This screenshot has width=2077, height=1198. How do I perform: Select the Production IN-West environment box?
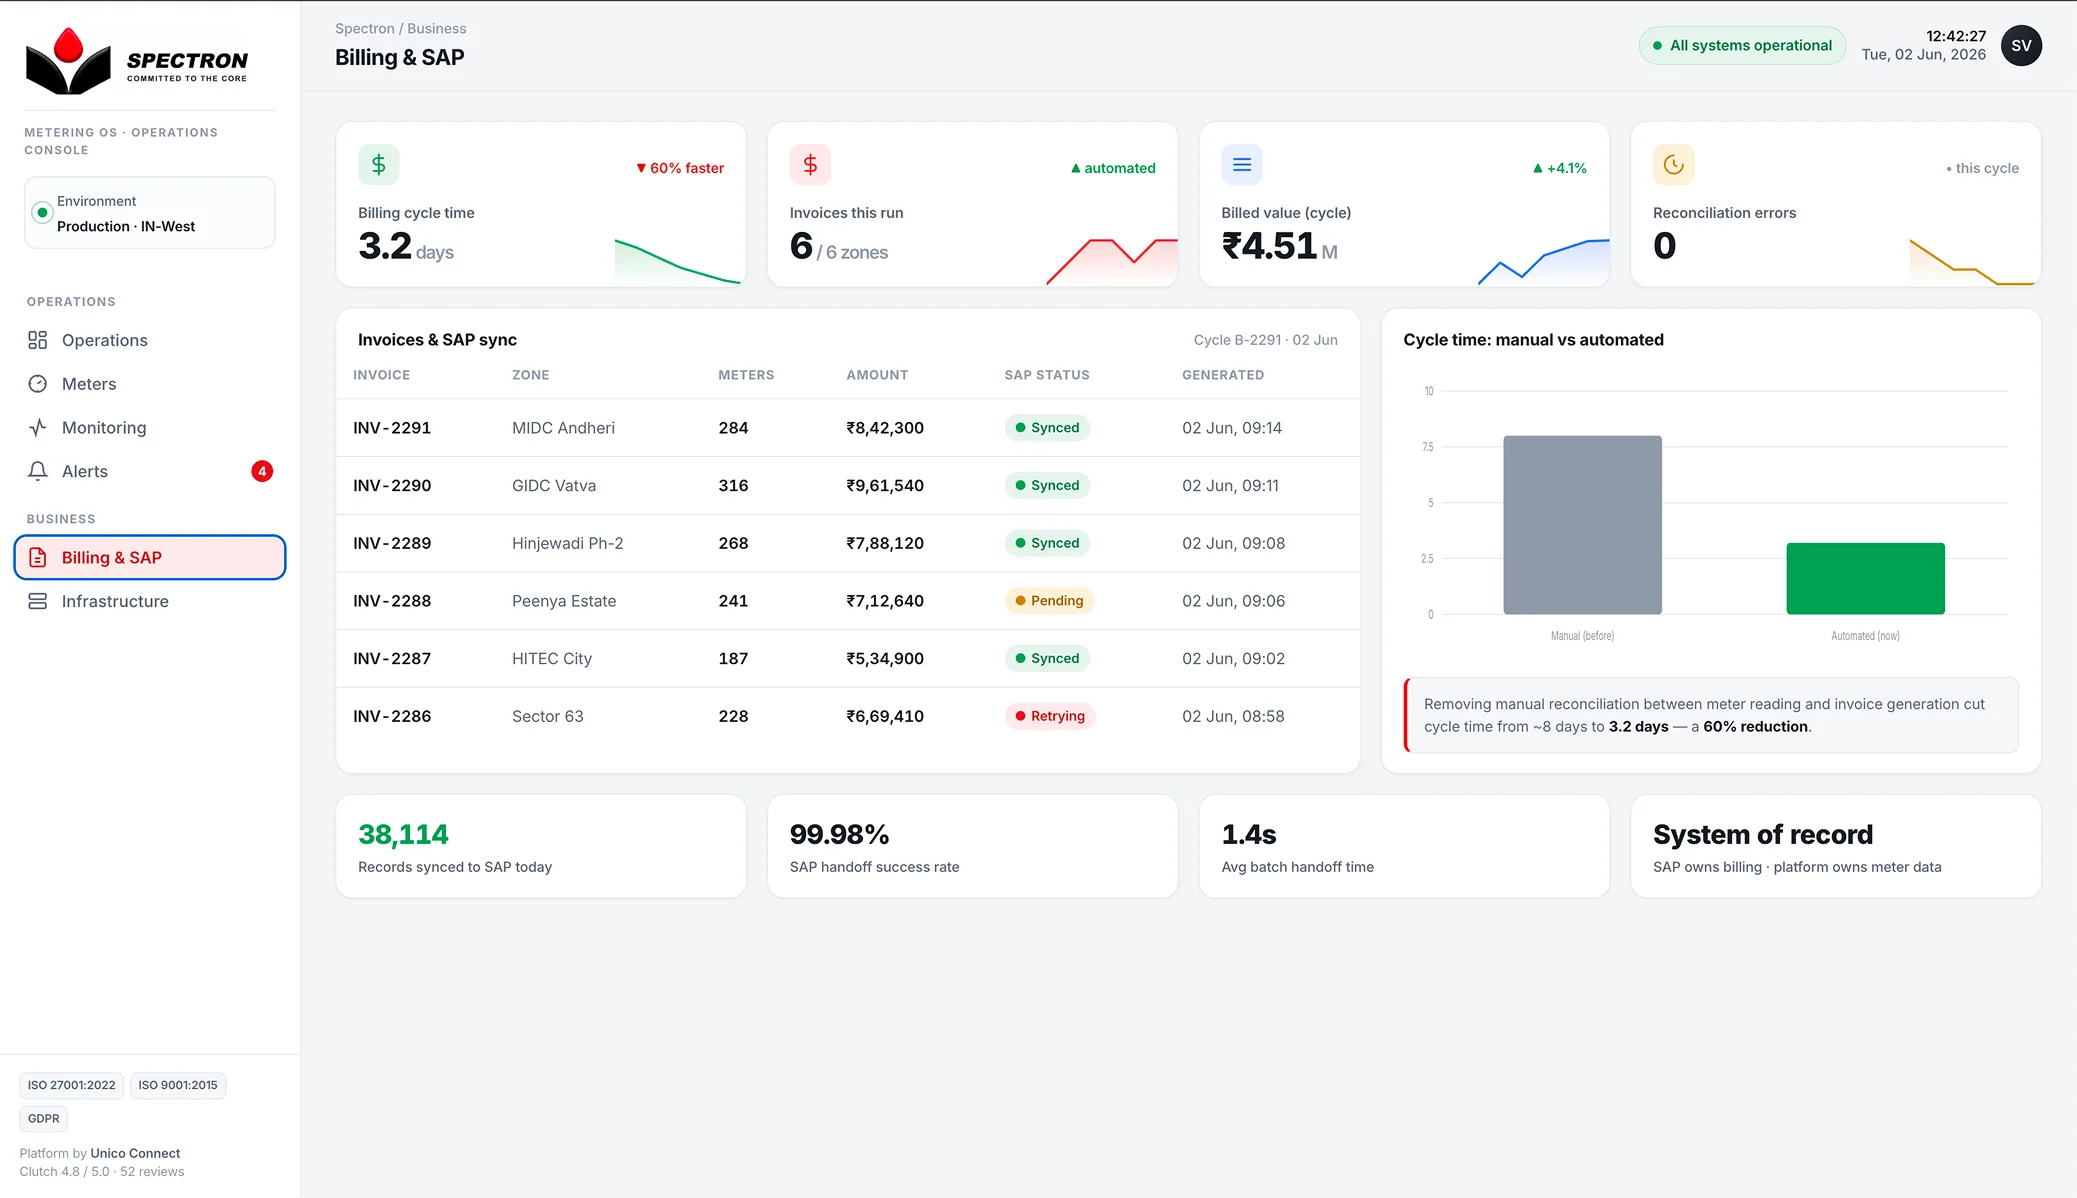[150, 213]
